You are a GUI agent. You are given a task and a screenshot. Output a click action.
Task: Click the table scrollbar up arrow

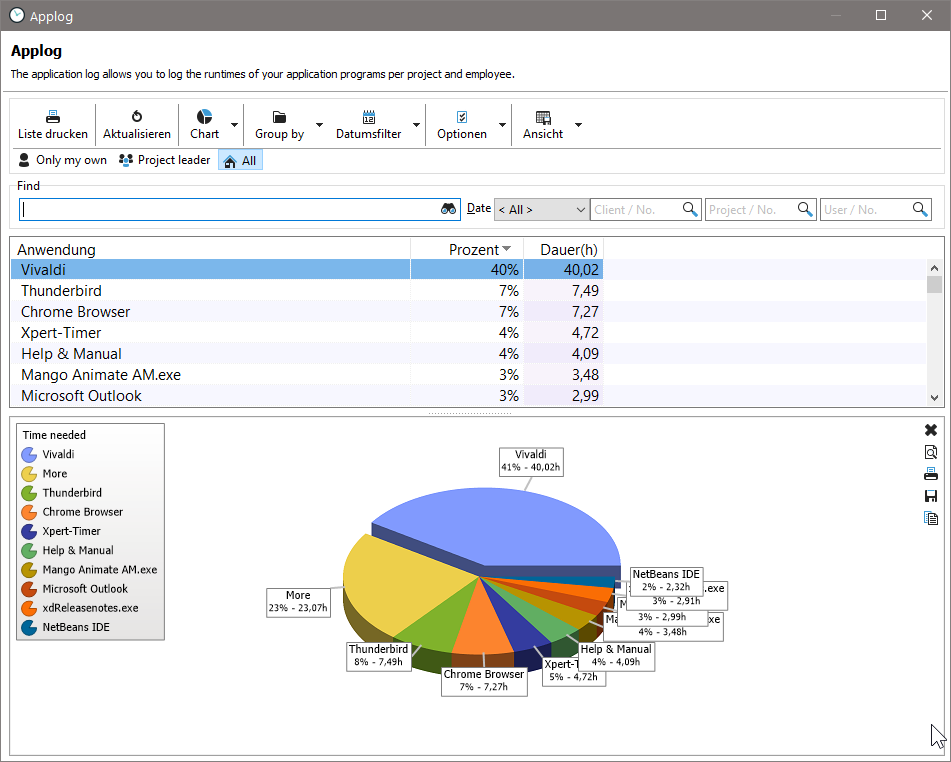[934, 268]
